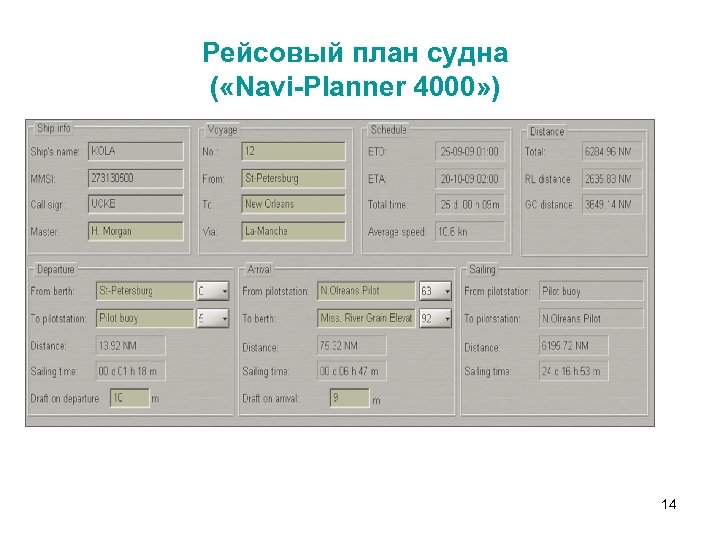Click Sailing To pilotstation value N.Olreans Pilot
This screenshot has width=720, height=540.
[591, 318]
